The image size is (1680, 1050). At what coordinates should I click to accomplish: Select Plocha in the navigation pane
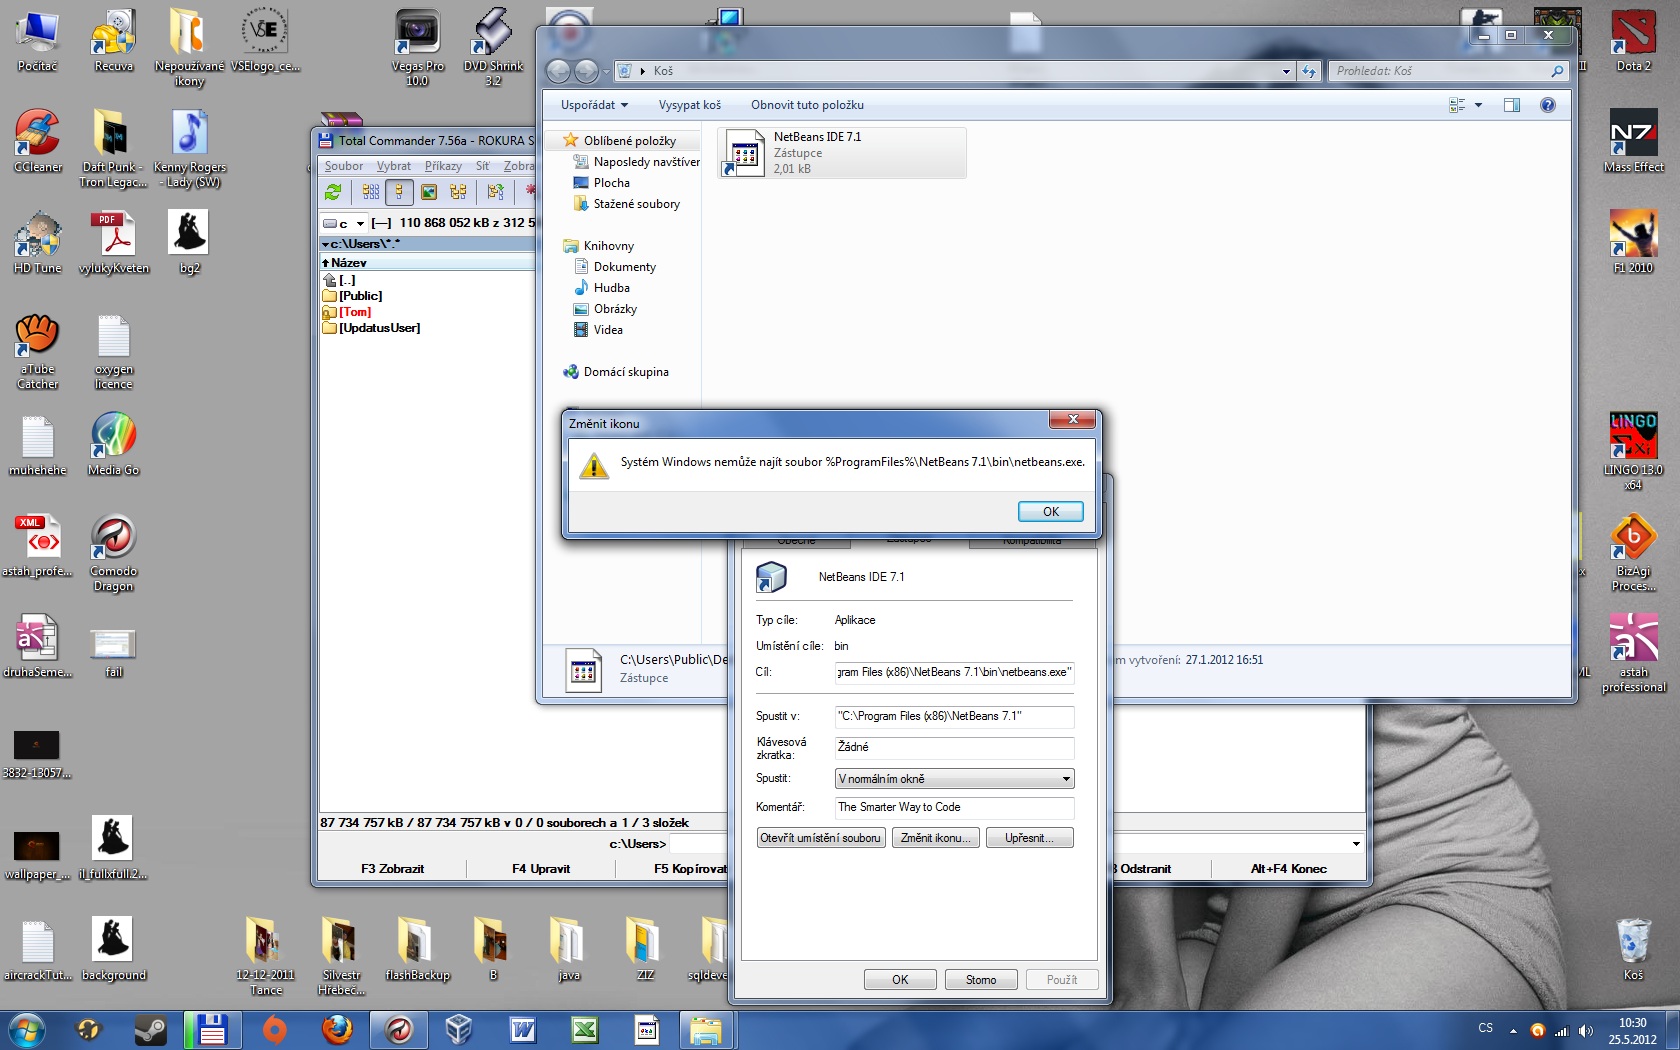tap(601, 183)
